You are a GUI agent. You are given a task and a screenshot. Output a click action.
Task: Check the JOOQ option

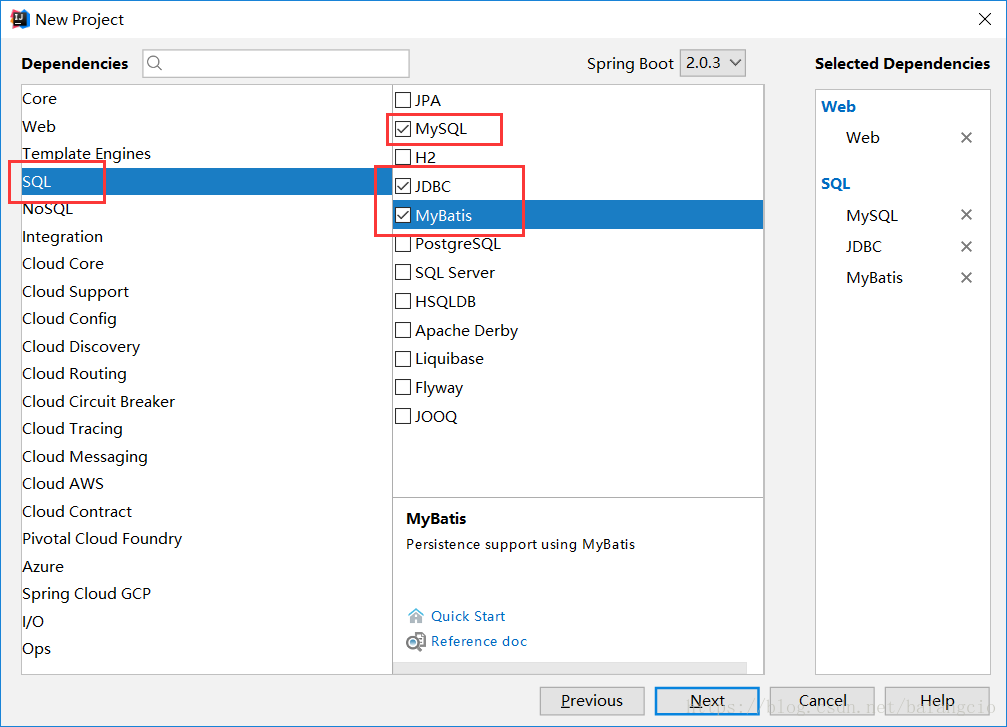pyautogui.click(x=403, y=416)
